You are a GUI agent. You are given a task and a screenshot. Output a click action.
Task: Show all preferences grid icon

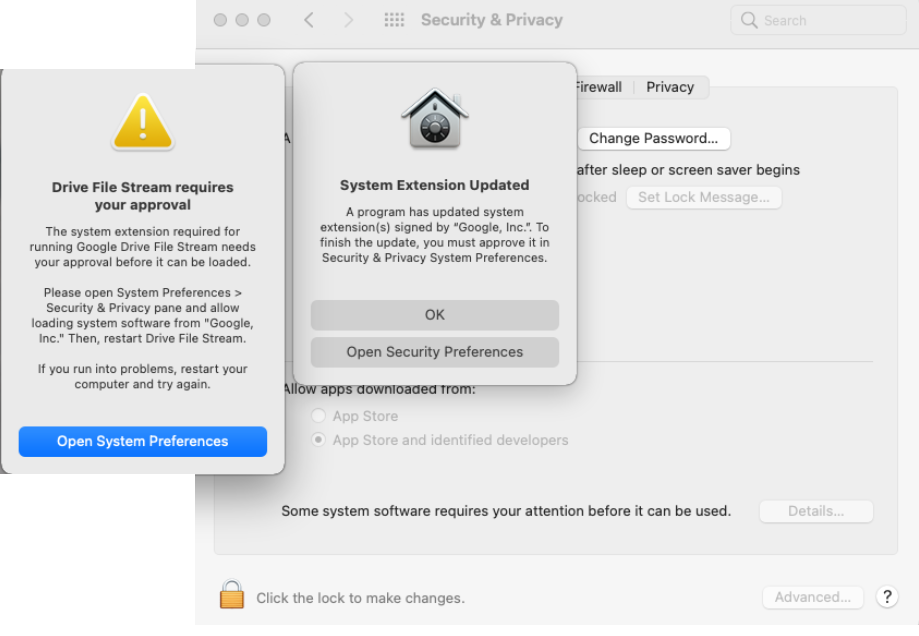pos(394,20)
